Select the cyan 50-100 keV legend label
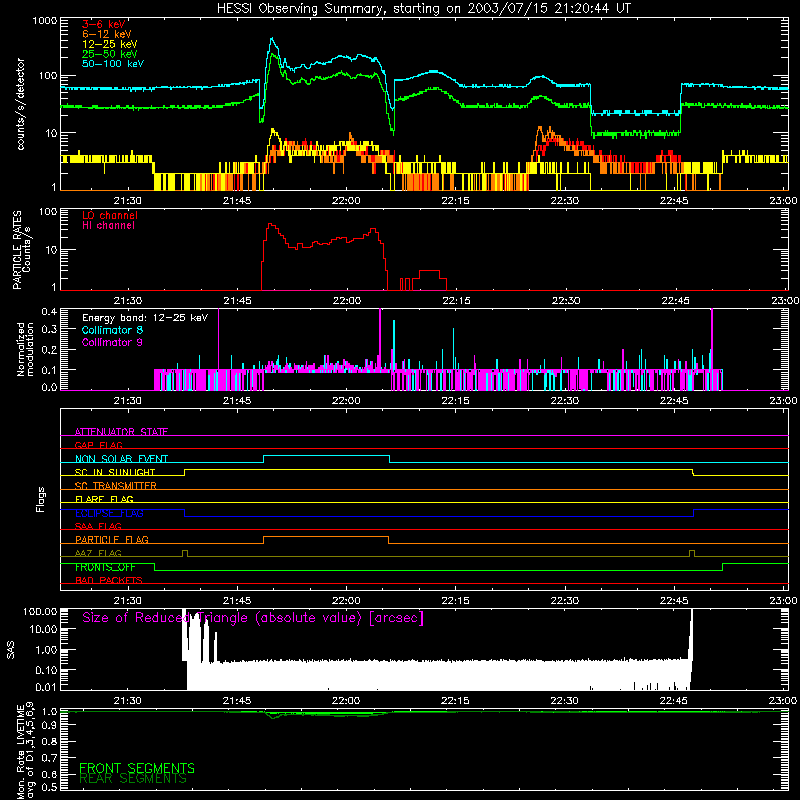This screenshot has height=800, width=800. [113, 64]
